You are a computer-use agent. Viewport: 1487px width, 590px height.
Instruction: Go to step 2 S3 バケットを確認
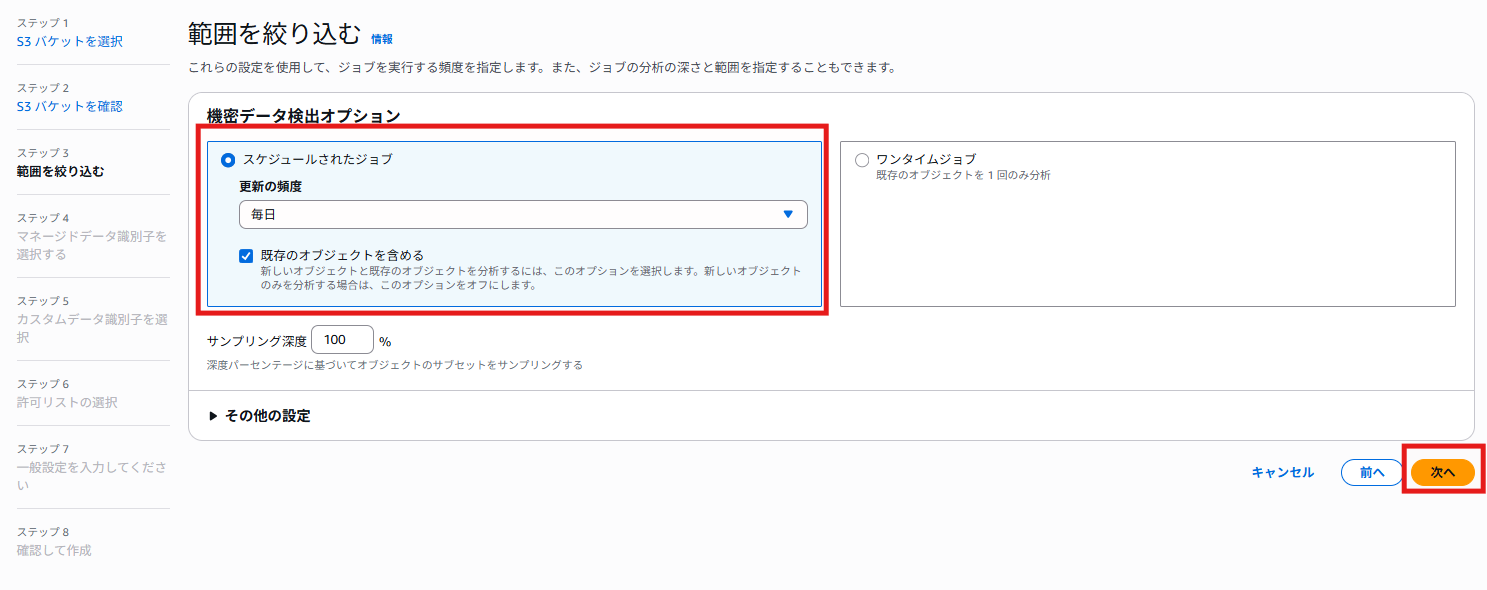click(70, 106)
